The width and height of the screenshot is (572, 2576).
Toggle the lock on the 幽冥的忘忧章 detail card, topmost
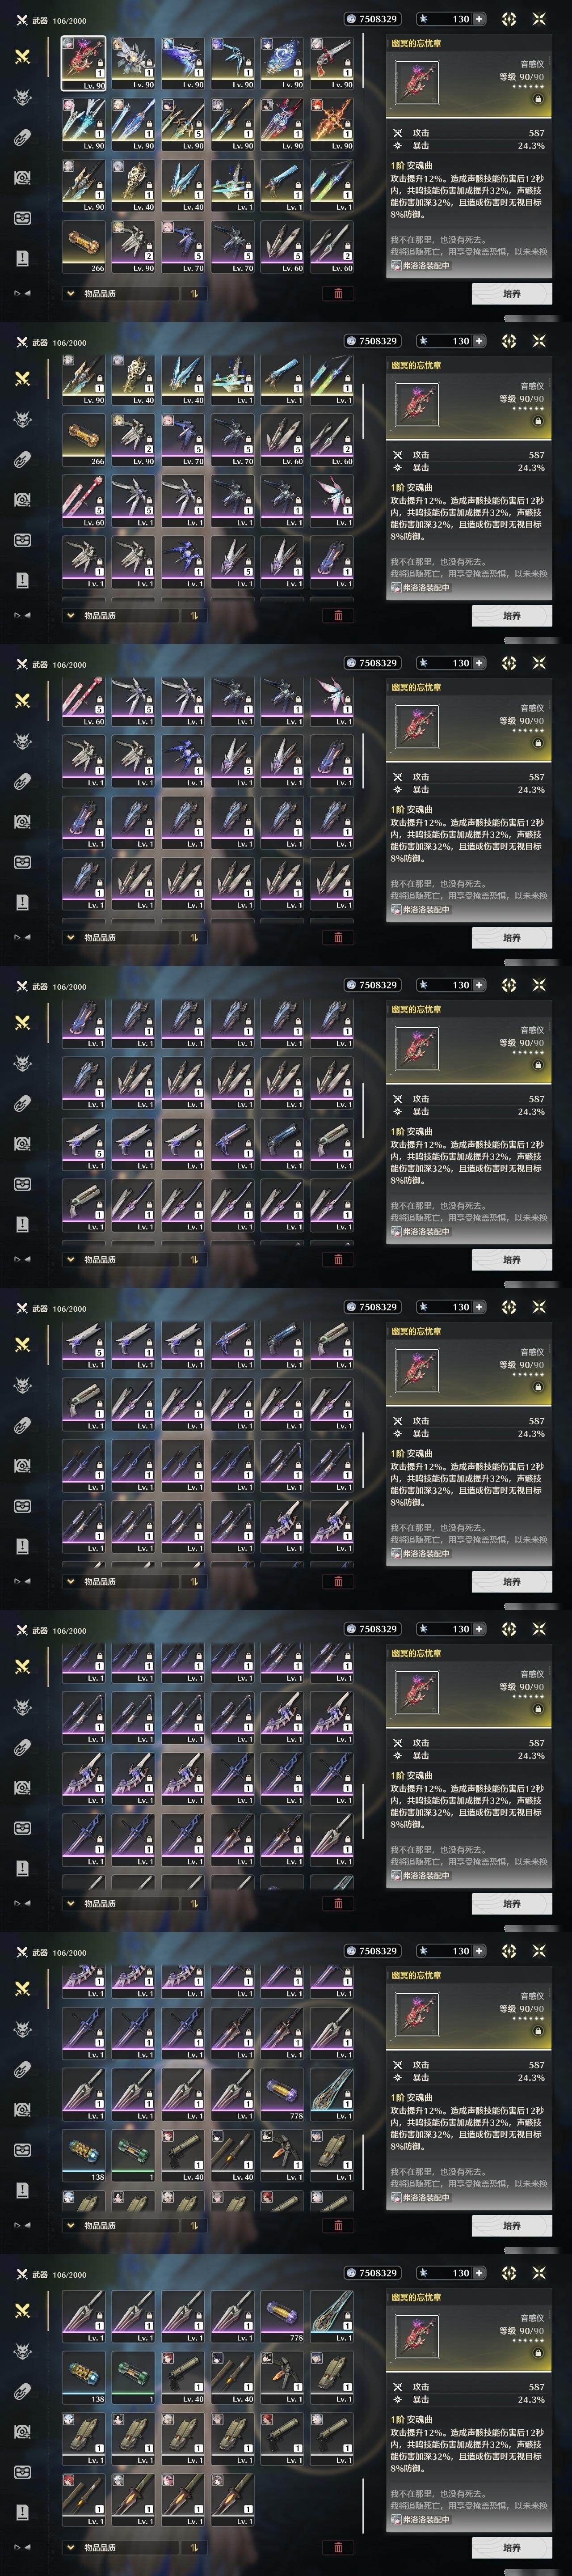pos(537,99)
